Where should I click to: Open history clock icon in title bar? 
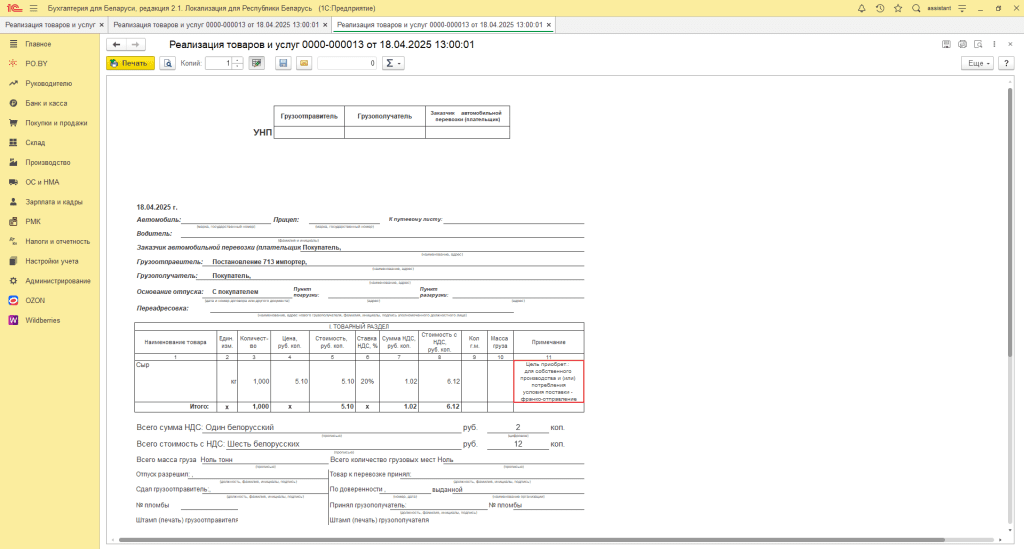[x=880, y=8]
